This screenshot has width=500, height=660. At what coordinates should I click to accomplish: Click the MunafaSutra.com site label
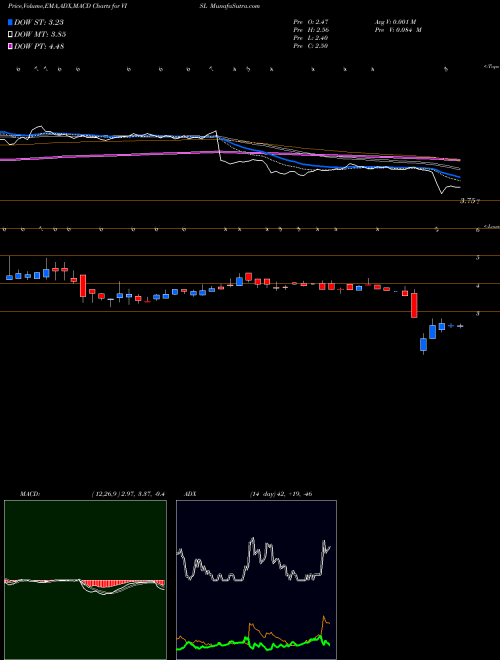pos(236,6)
